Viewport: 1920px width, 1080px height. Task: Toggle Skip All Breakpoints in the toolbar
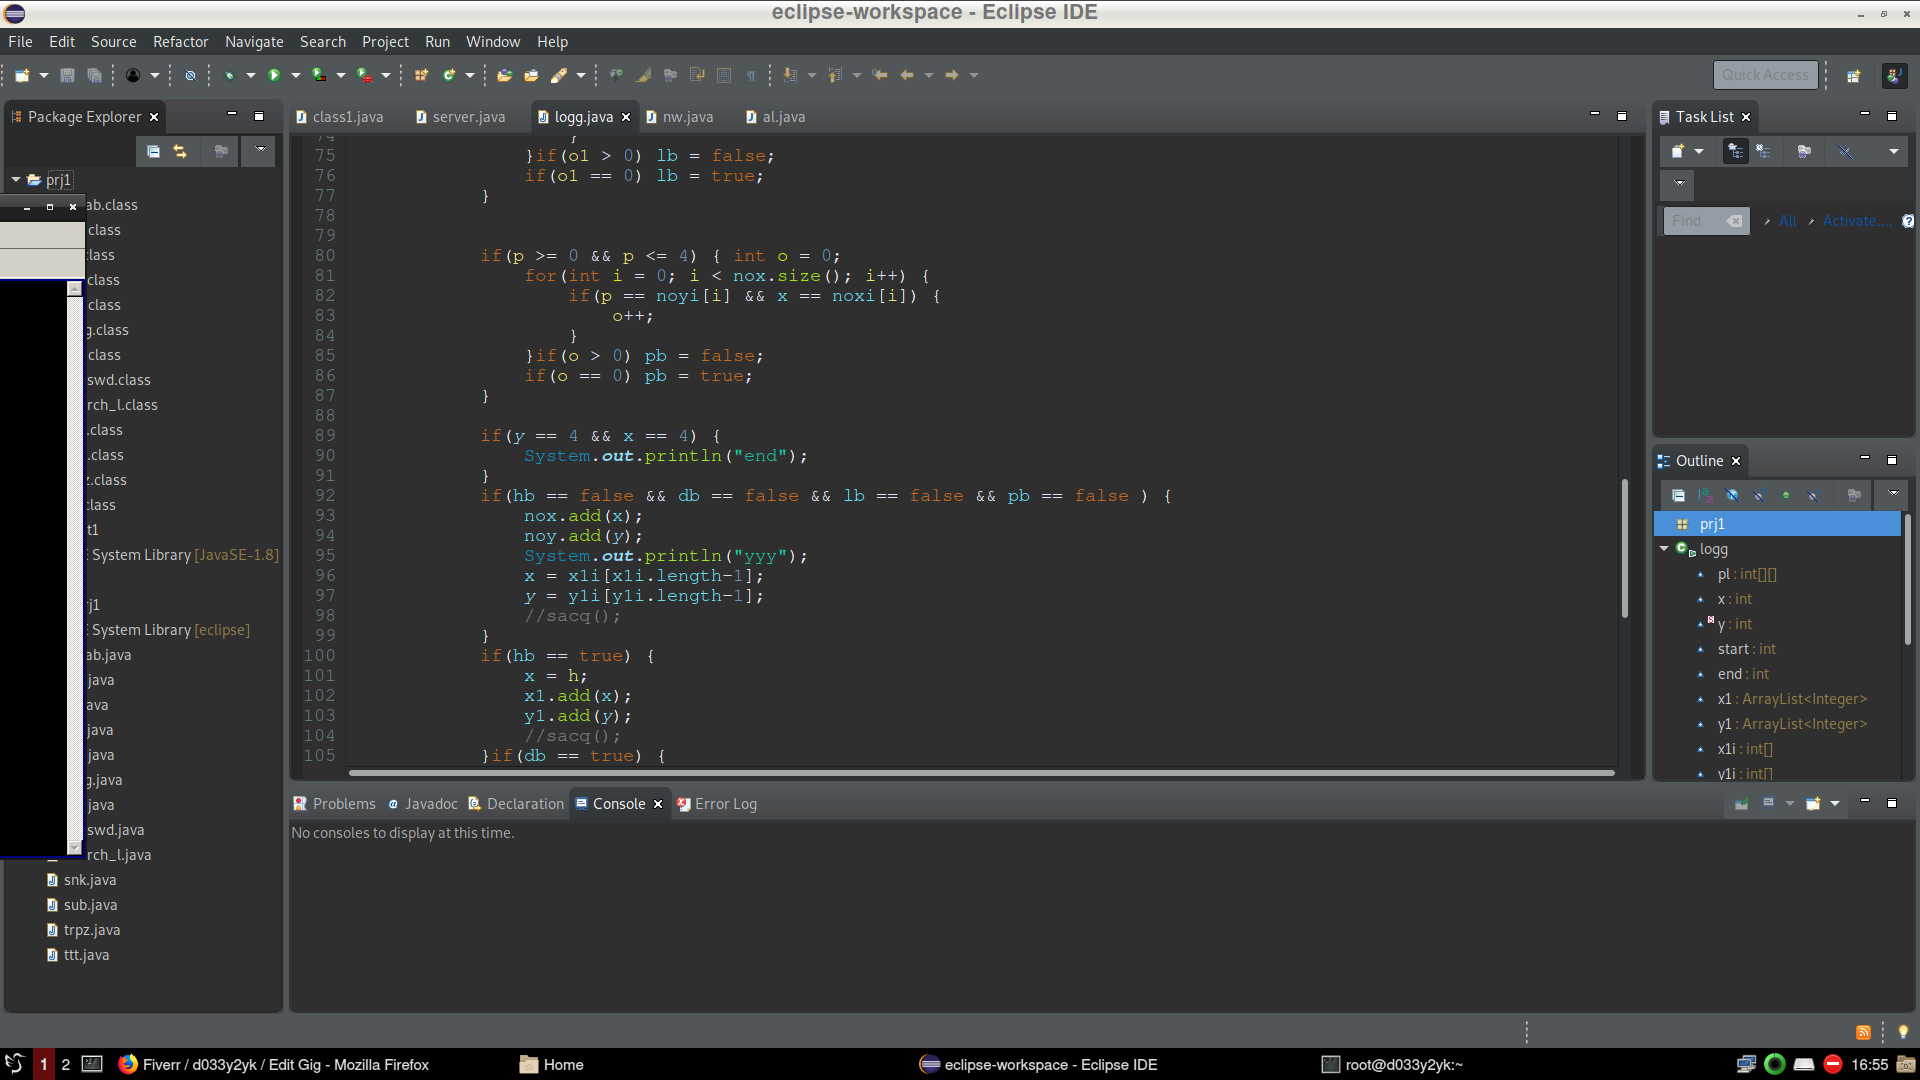191,75
